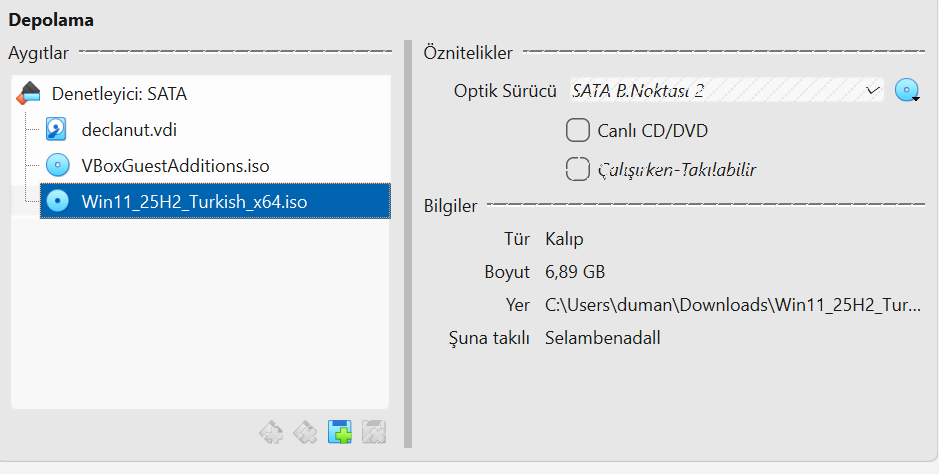Click the Boyut value 6,89 GB
Viewport: 939px width, 474px height.
575,272
